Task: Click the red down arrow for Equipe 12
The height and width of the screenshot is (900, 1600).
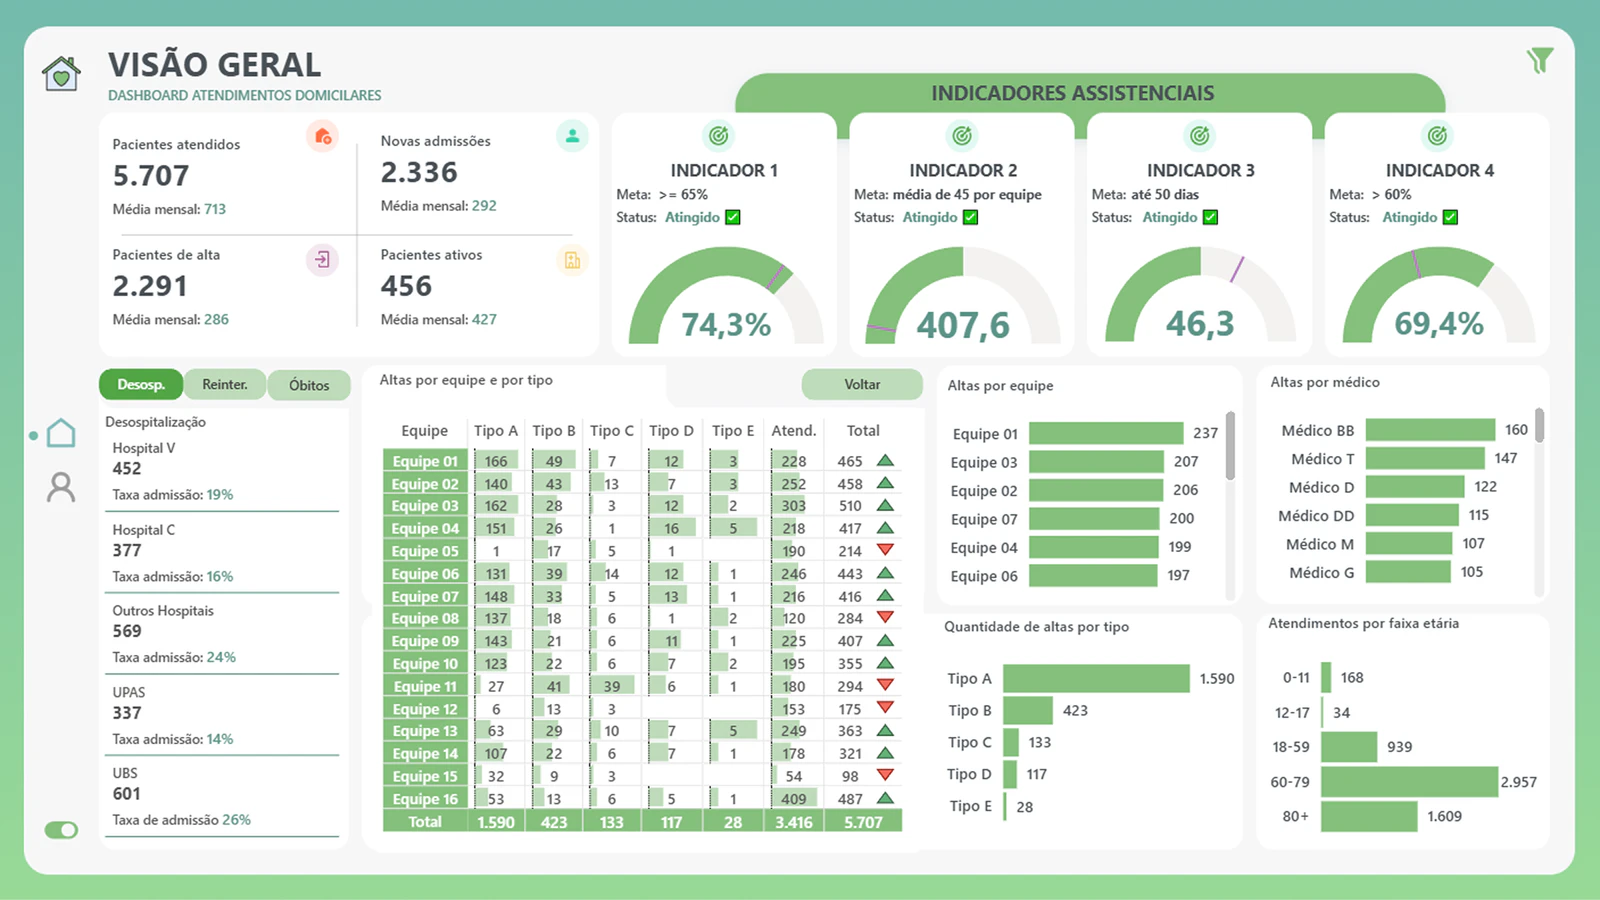Action: click(885, 707)
